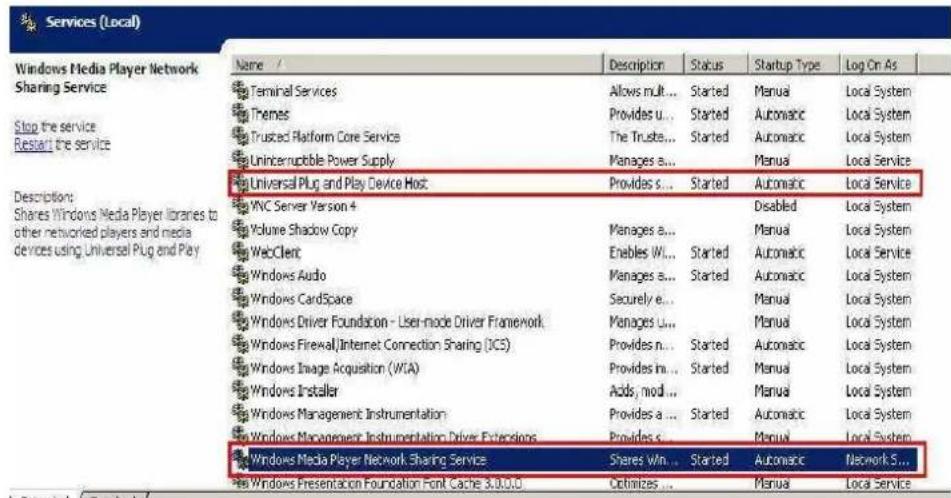Click the Services (Local) header icon
Viewport: 951px width, 498px height.
coord(28,22)
